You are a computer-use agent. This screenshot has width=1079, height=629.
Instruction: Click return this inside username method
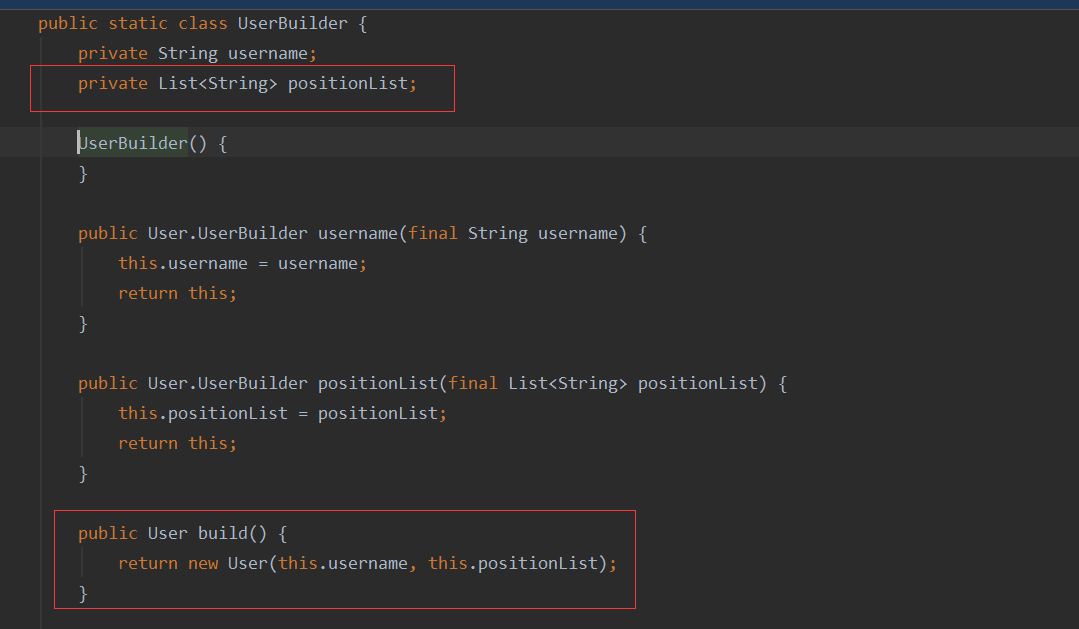pyautogui.click(x=177, y=293)
